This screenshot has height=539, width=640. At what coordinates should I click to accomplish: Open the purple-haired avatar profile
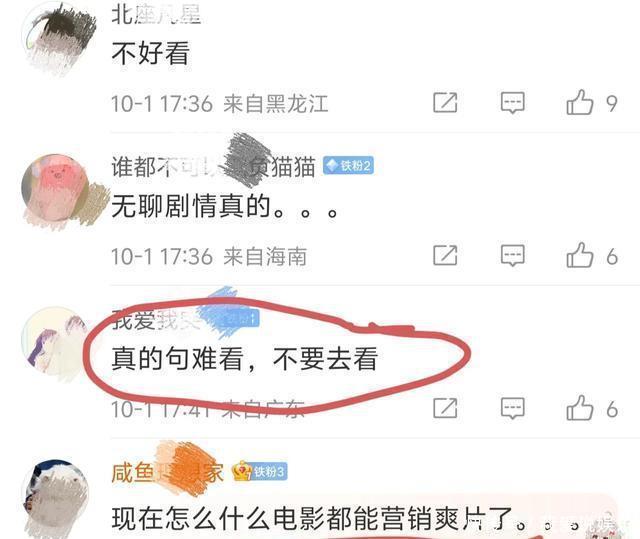(x=55, y=340)
